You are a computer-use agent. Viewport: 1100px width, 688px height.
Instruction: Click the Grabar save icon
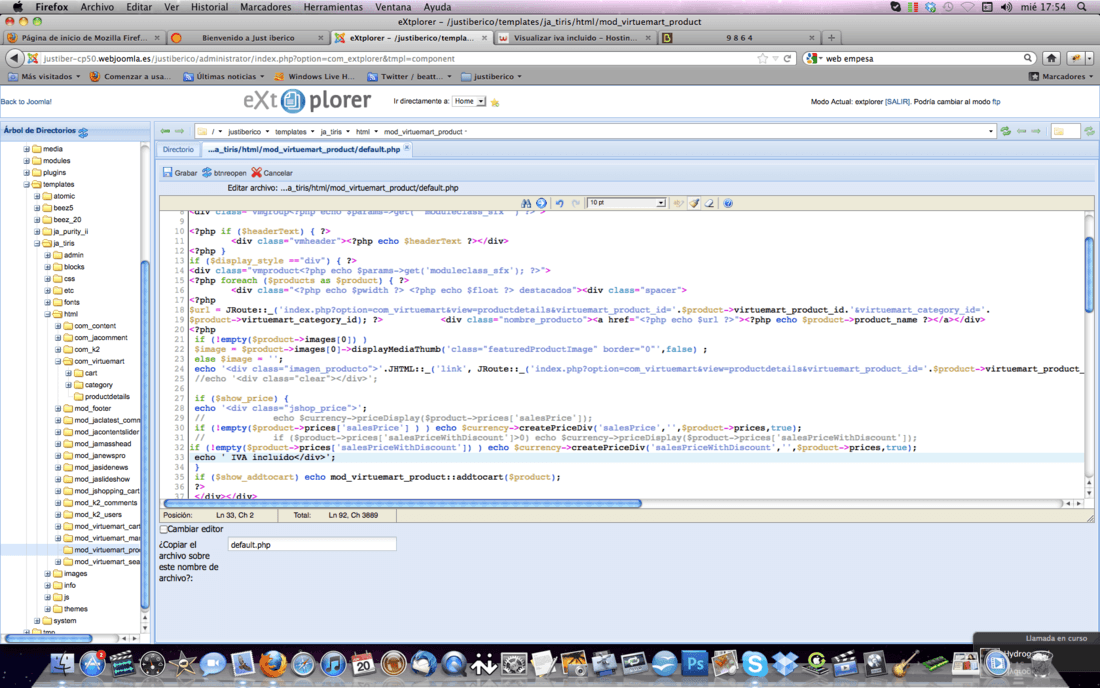coord(167,173)
